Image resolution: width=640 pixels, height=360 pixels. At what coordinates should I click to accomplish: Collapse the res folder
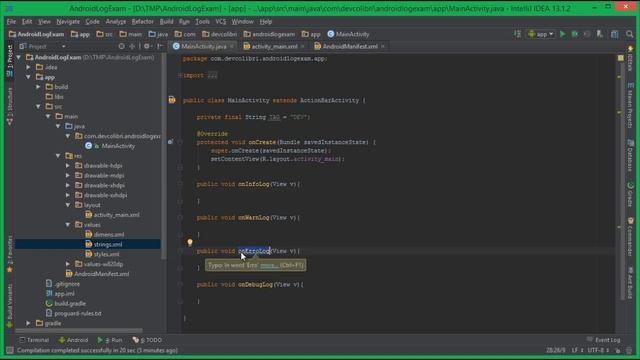click(x=58, y=156)
